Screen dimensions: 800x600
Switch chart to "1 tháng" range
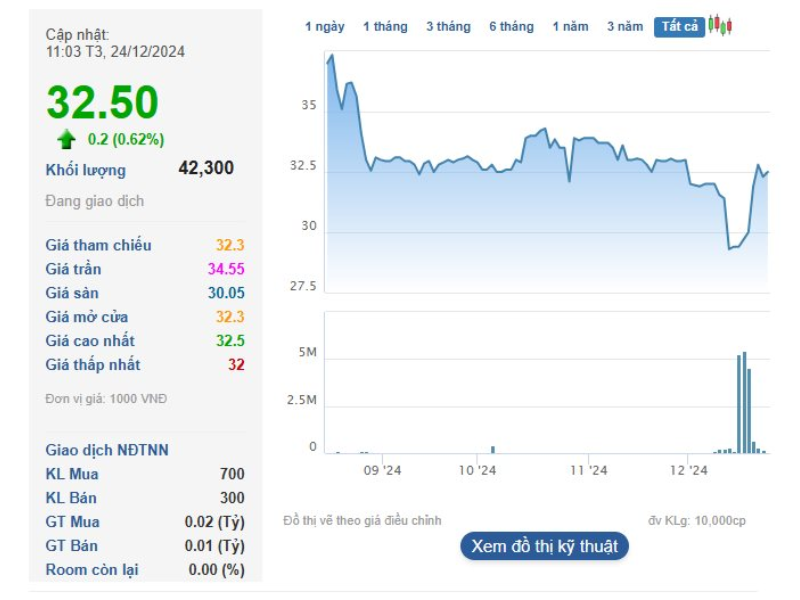pos(385,27)
